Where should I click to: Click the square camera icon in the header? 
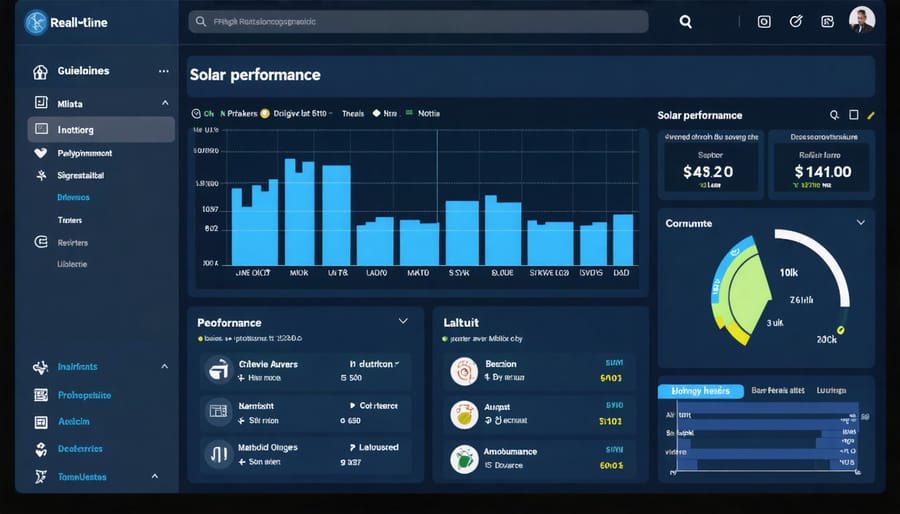764,21
